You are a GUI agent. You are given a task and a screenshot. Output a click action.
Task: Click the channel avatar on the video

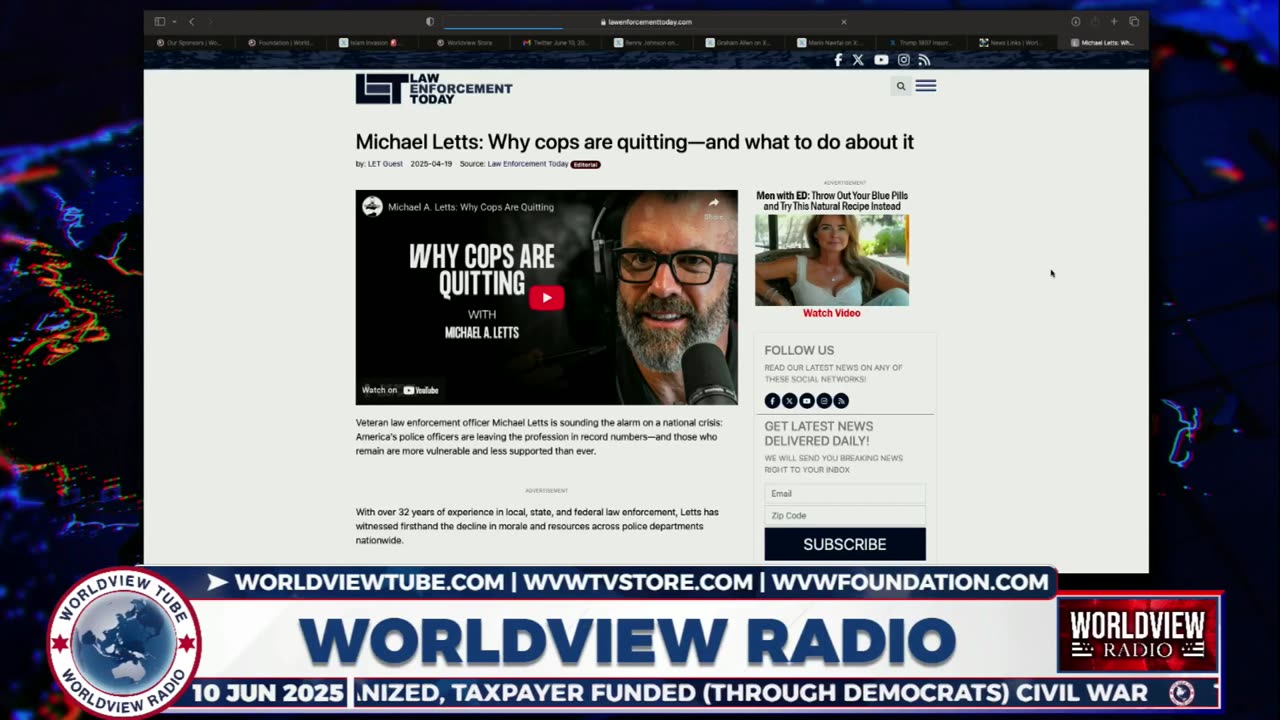pyautogui.click(x=372, y=206)
